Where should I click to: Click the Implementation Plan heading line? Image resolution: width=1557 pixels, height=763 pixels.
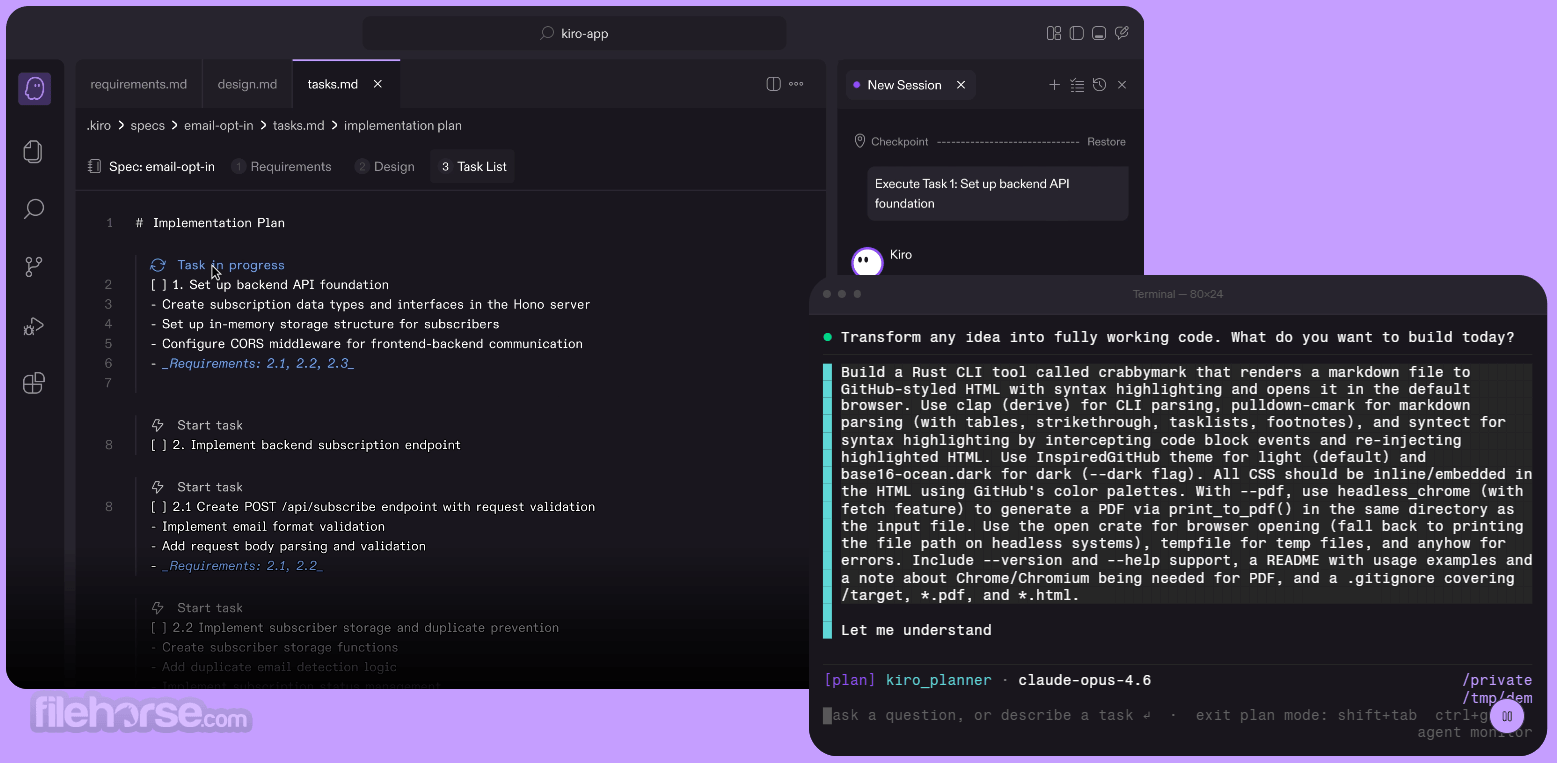(211, 223)
